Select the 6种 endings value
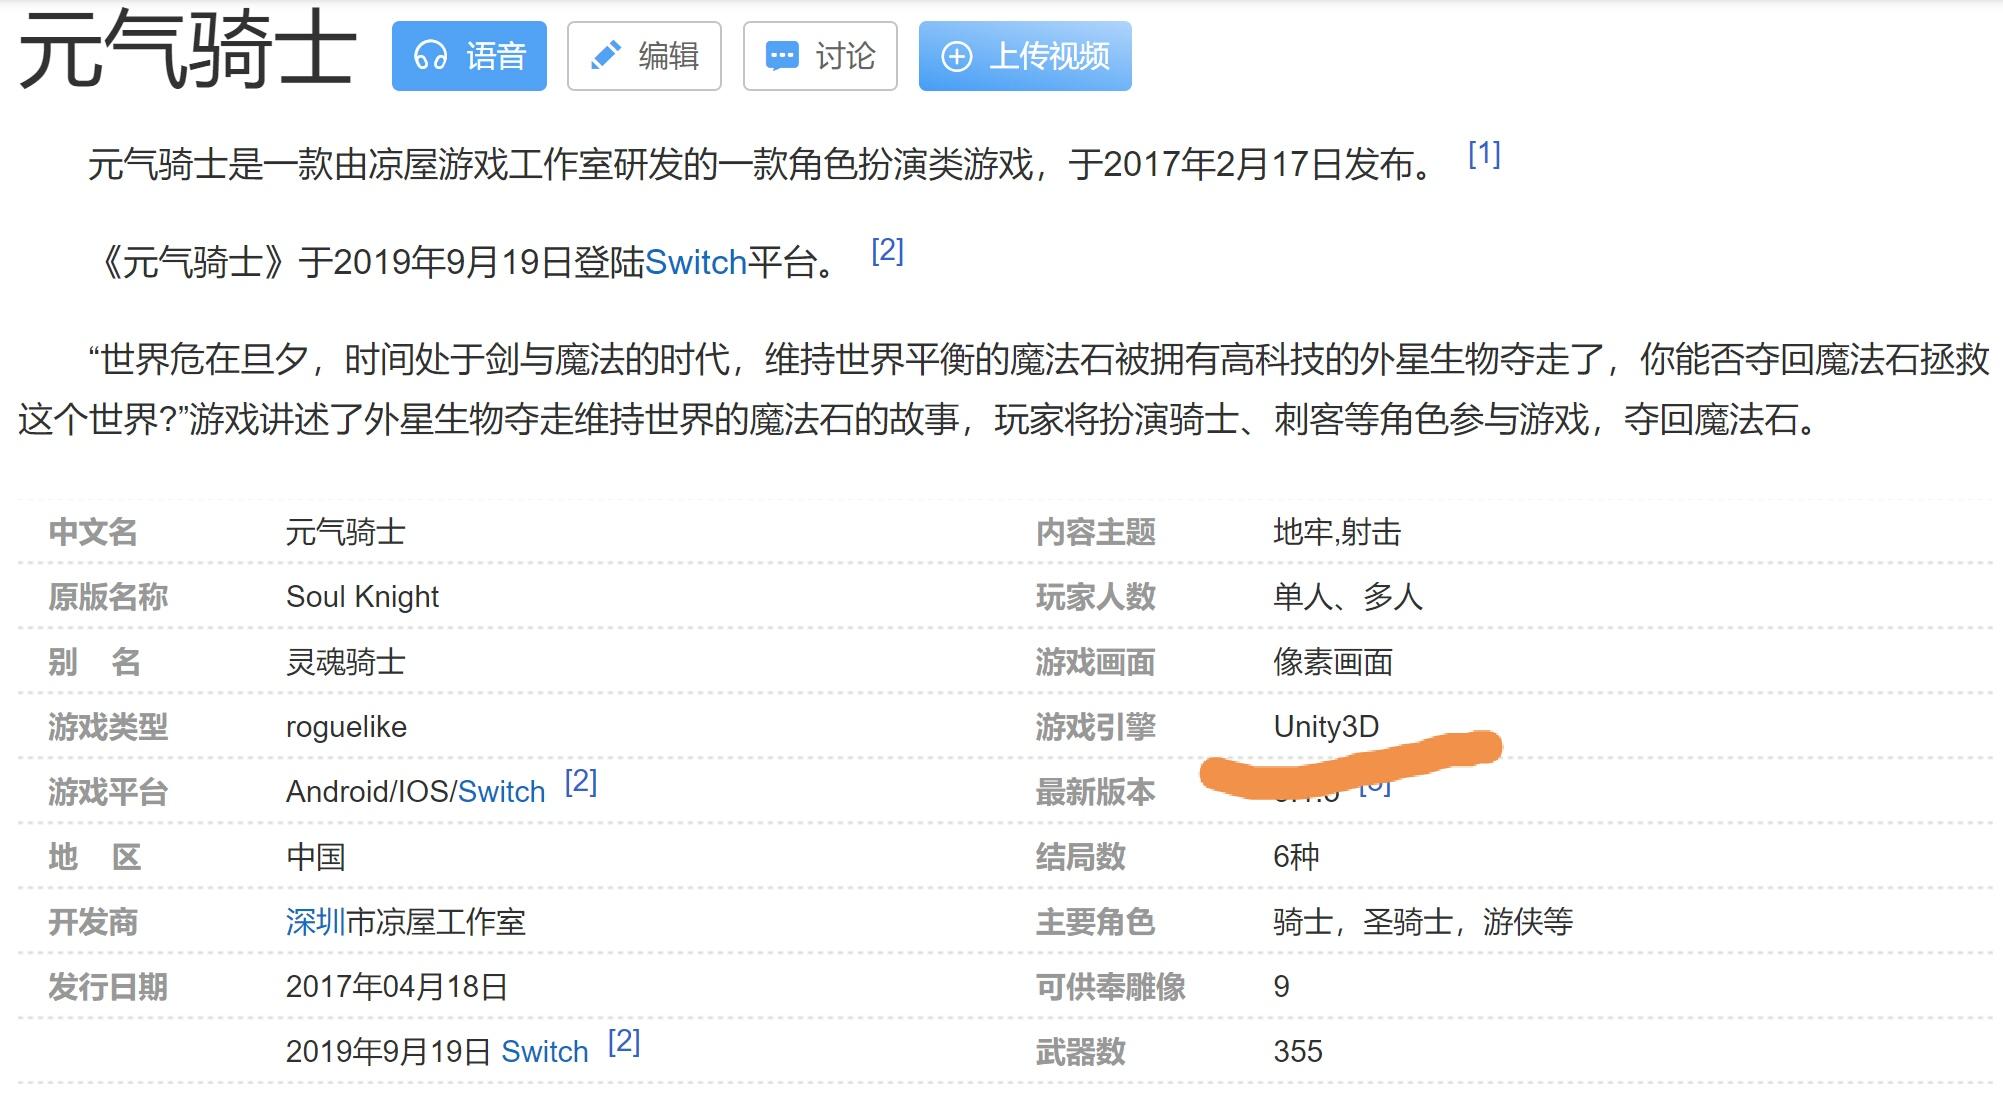Viewport: 2003px width, 1118px height. pos(1296,857)
